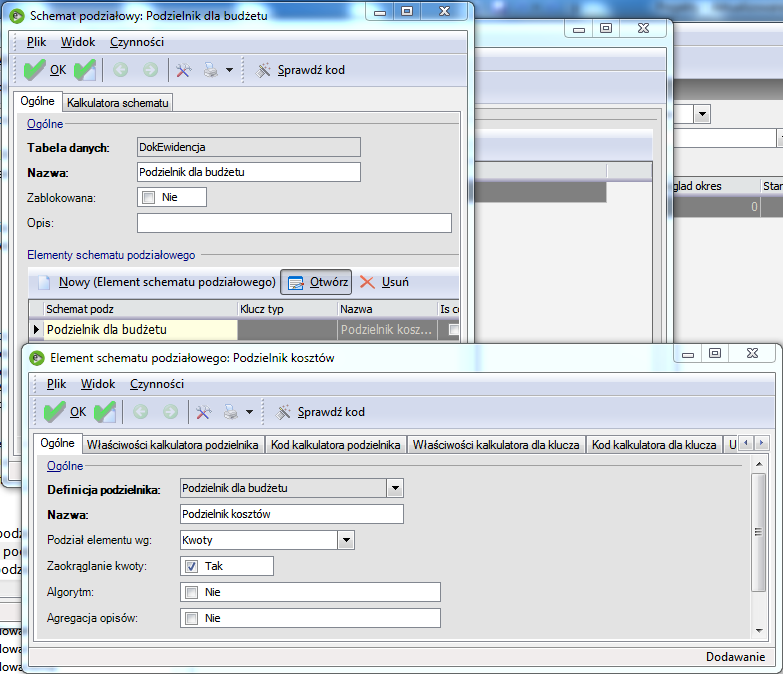Click Usuń button with red X

click(384, 282)
